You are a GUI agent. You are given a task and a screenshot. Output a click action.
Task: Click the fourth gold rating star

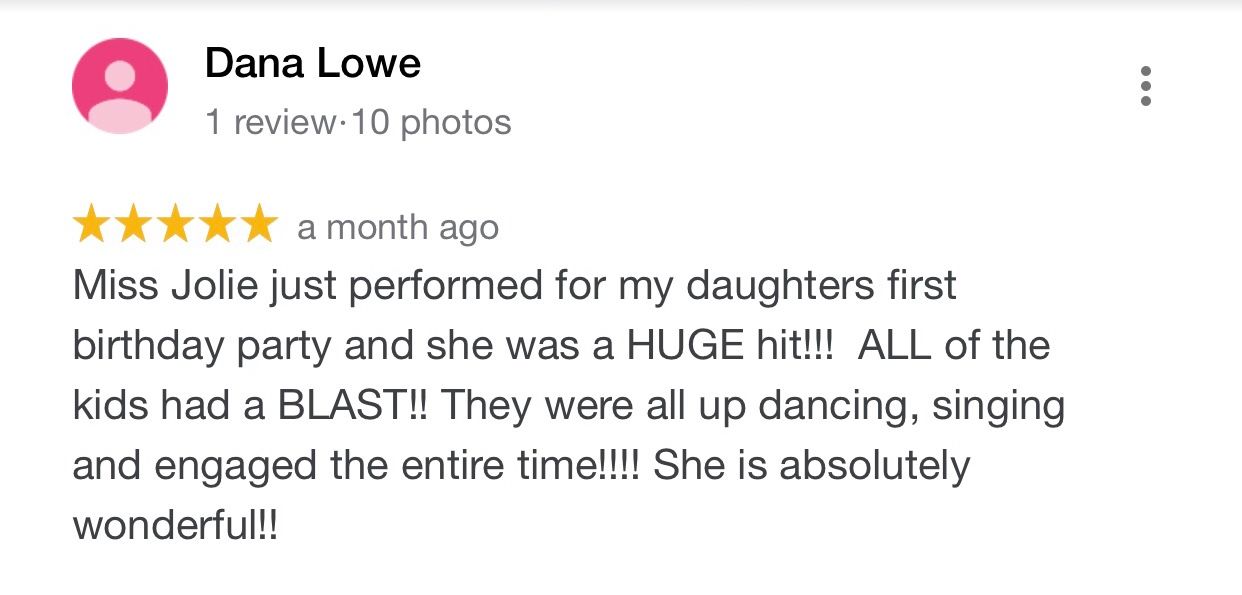(x=215, y=226)
